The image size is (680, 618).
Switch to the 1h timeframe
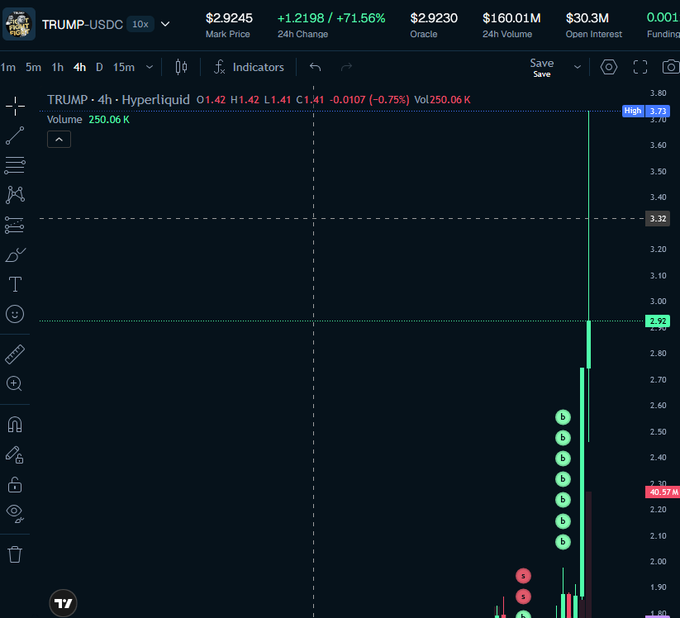pyautogui.click(x=58, y=67)
